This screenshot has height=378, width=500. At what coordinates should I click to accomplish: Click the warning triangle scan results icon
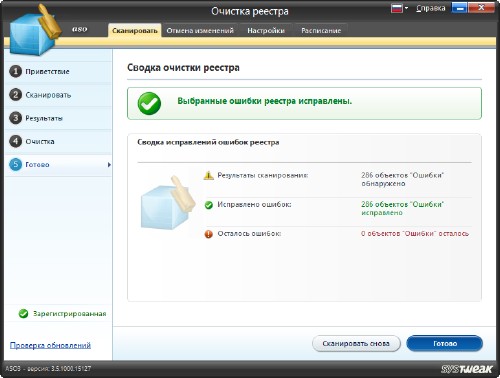(x=209, y=175)
